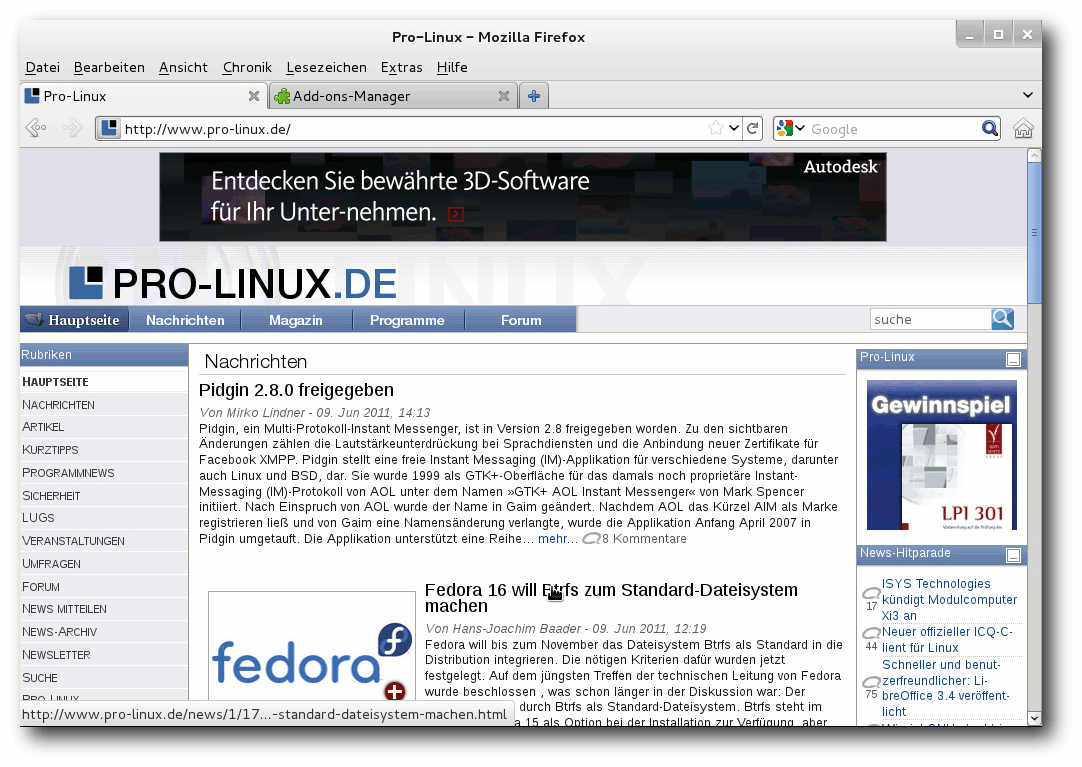Viewport: 1082px width, 767px height.
Task: Open the Magazin navigation tab
Action: click(x=295, y=320)
